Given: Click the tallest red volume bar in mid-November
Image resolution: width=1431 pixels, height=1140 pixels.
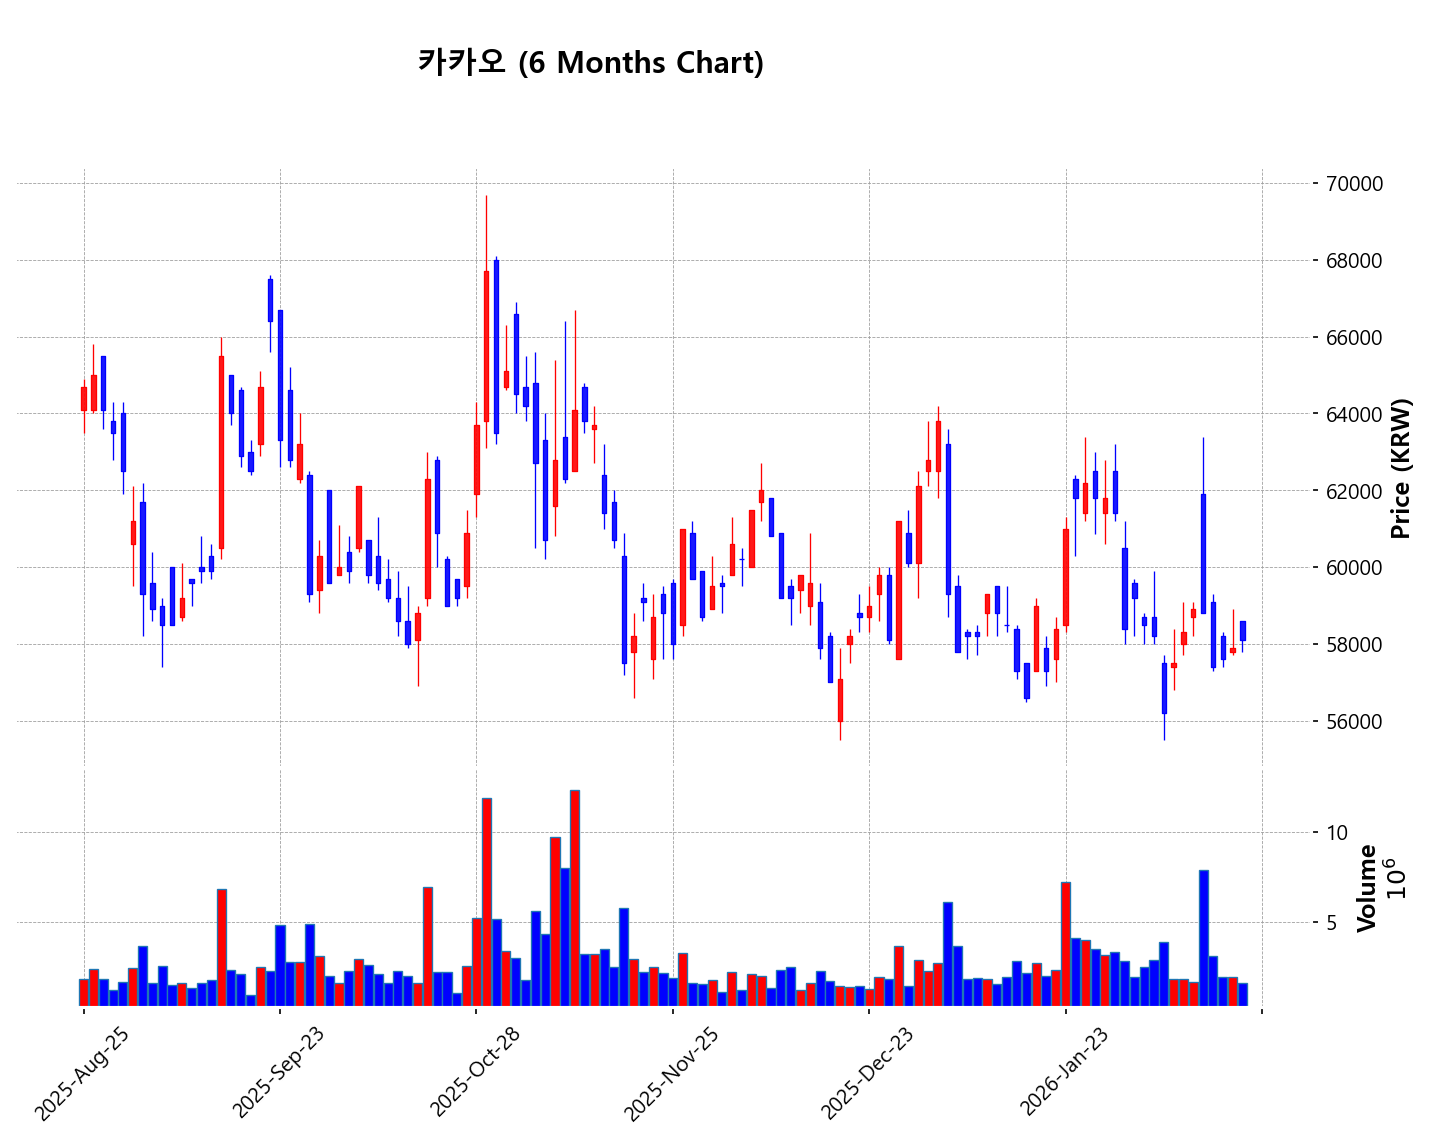Looking at the screenshot, I should pyautogui.click(x=575, y=898).
